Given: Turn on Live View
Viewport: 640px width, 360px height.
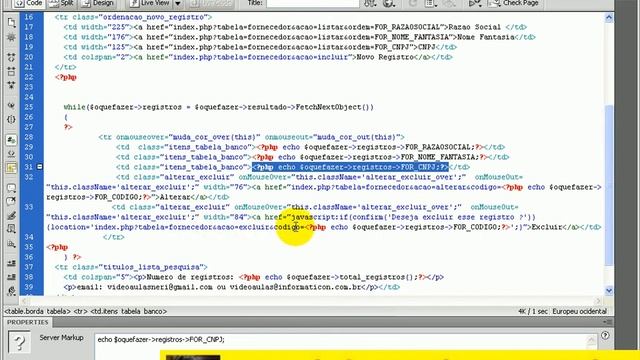Looking at the screenshot, I should (x=150, y=3).
